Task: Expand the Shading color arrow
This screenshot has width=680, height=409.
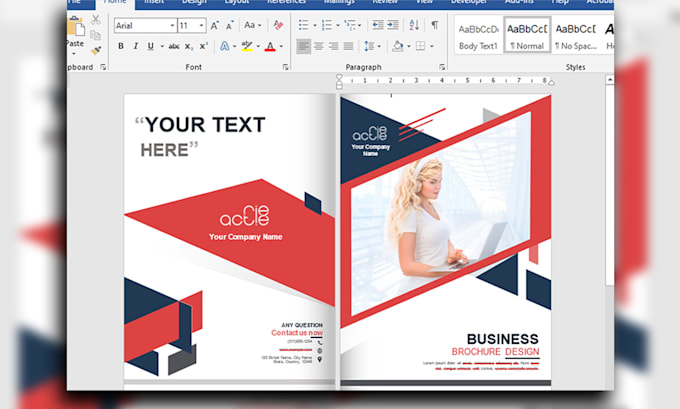Action: click(409, 46)
